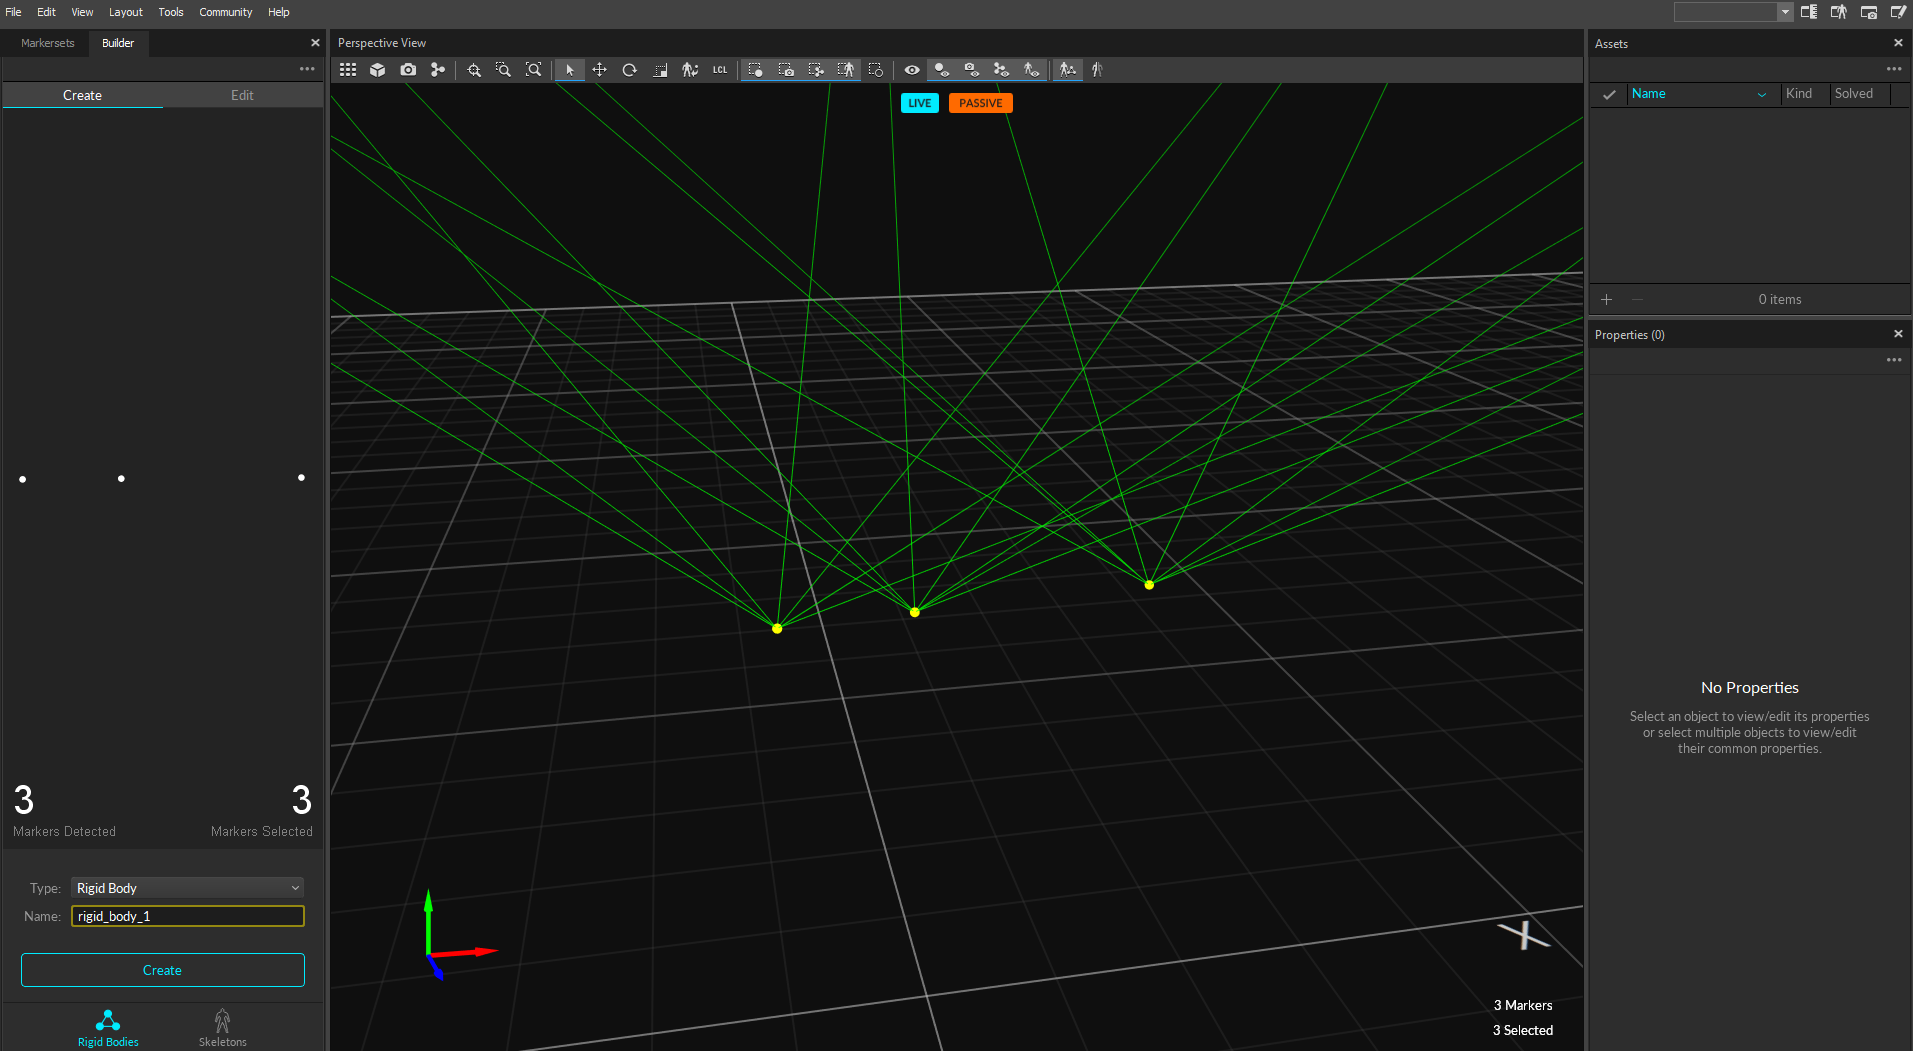Open the Type dropdown showing Rigid Body

187,888
